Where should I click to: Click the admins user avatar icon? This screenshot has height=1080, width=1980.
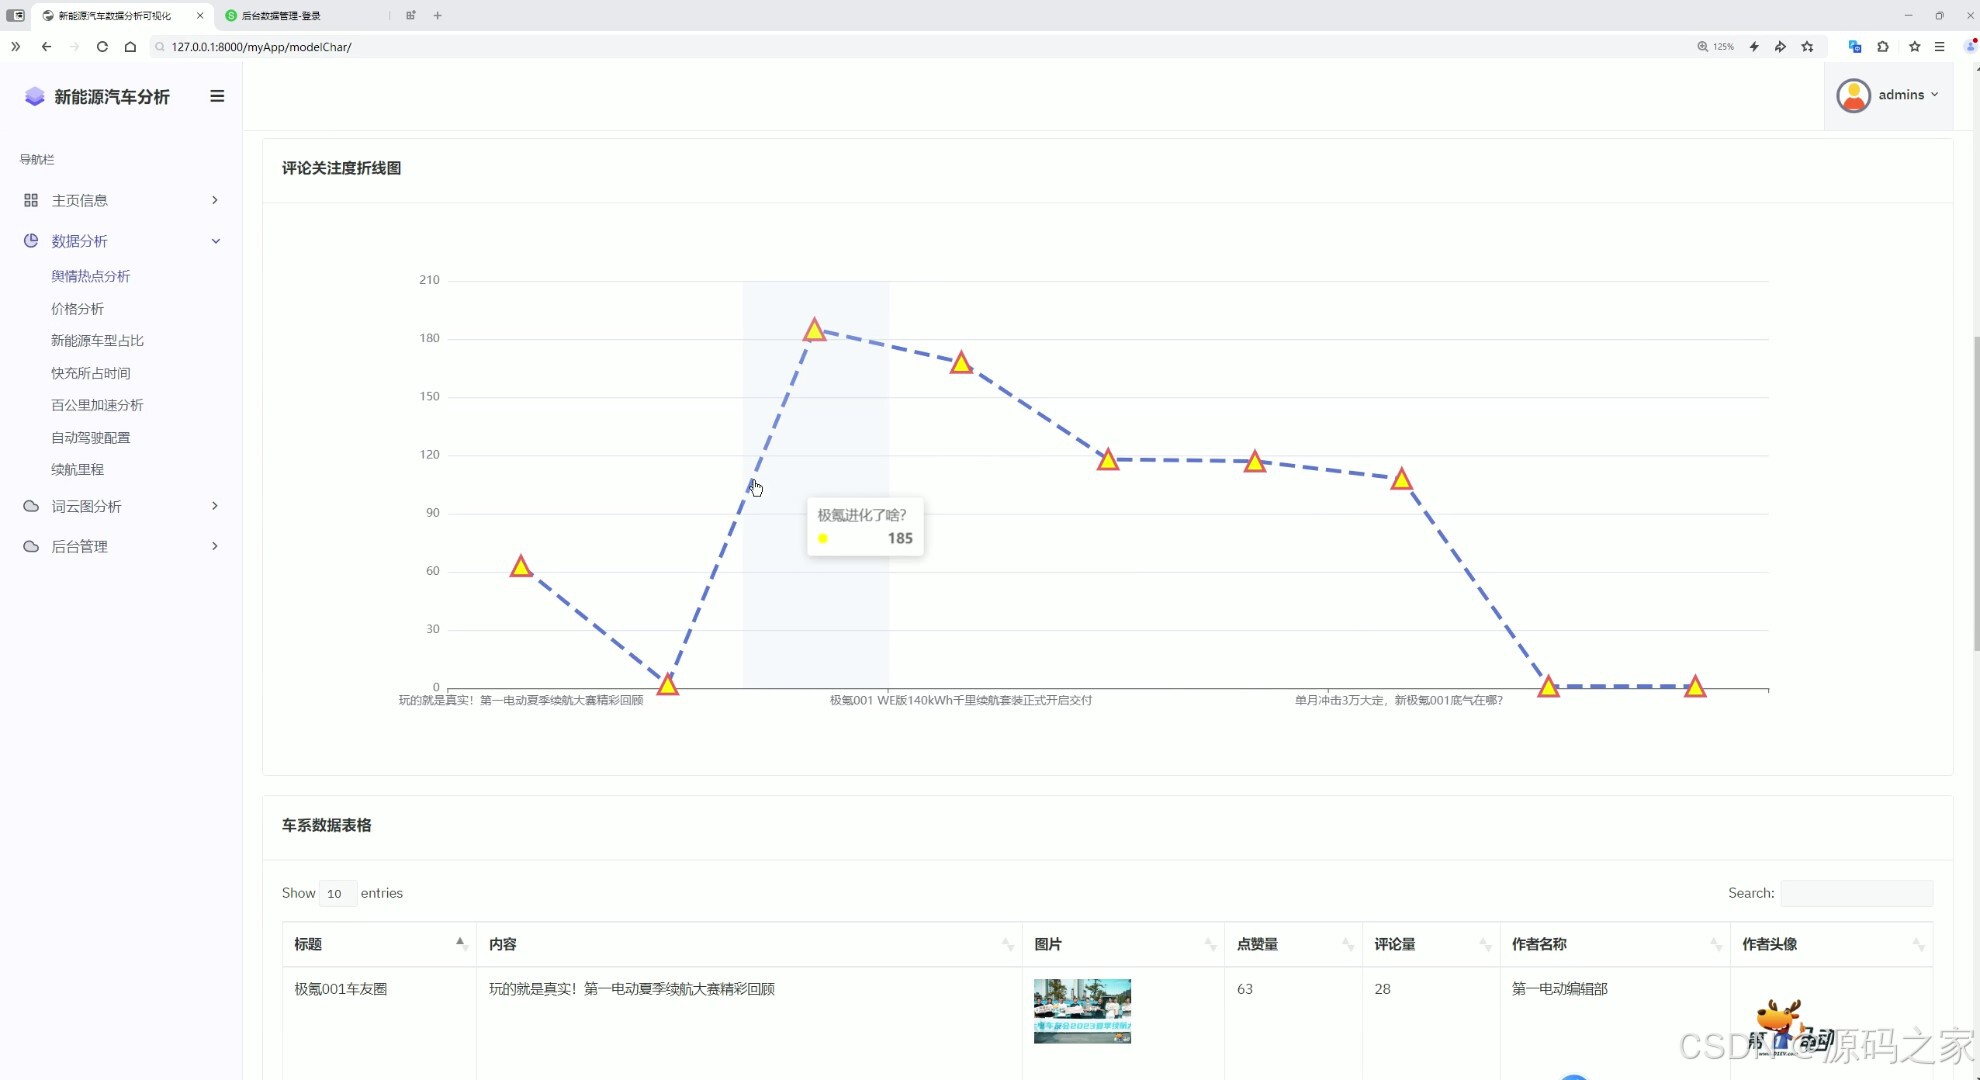pos(1853,96)
